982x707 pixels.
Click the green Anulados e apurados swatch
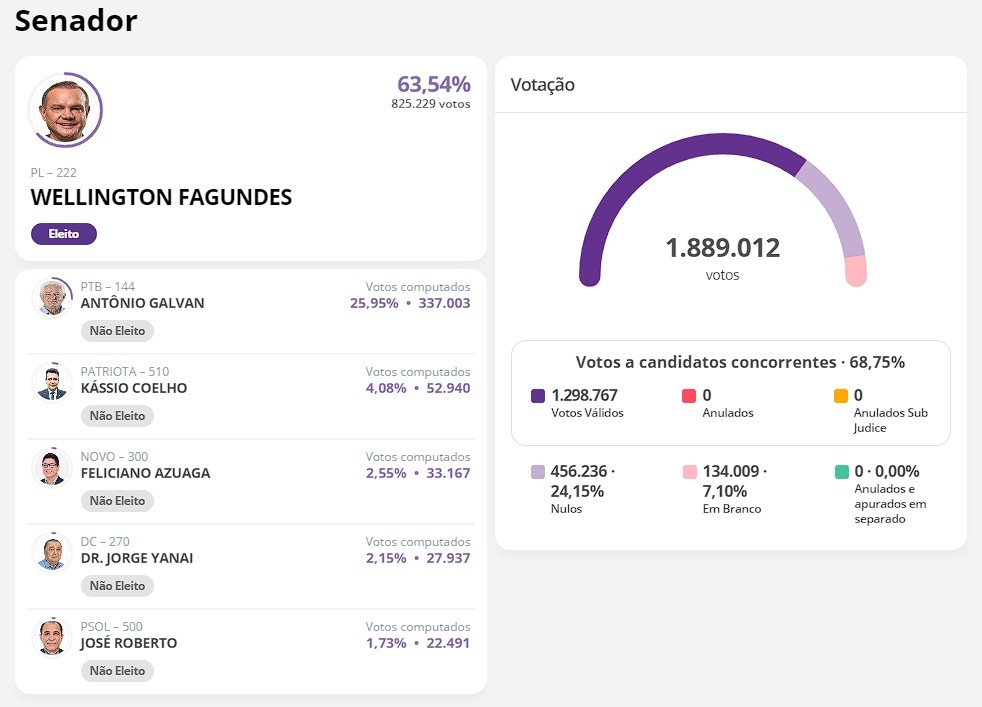coord(841,472)
